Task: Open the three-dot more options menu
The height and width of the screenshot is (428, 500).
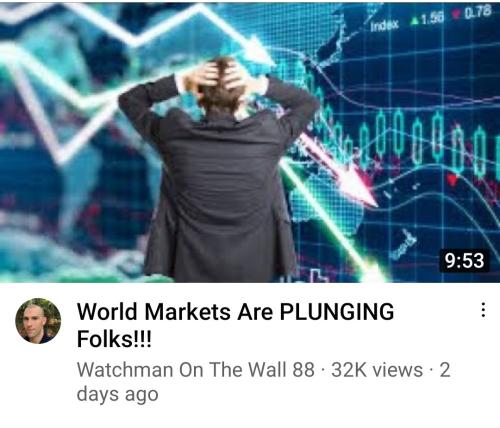Action: 483,310
